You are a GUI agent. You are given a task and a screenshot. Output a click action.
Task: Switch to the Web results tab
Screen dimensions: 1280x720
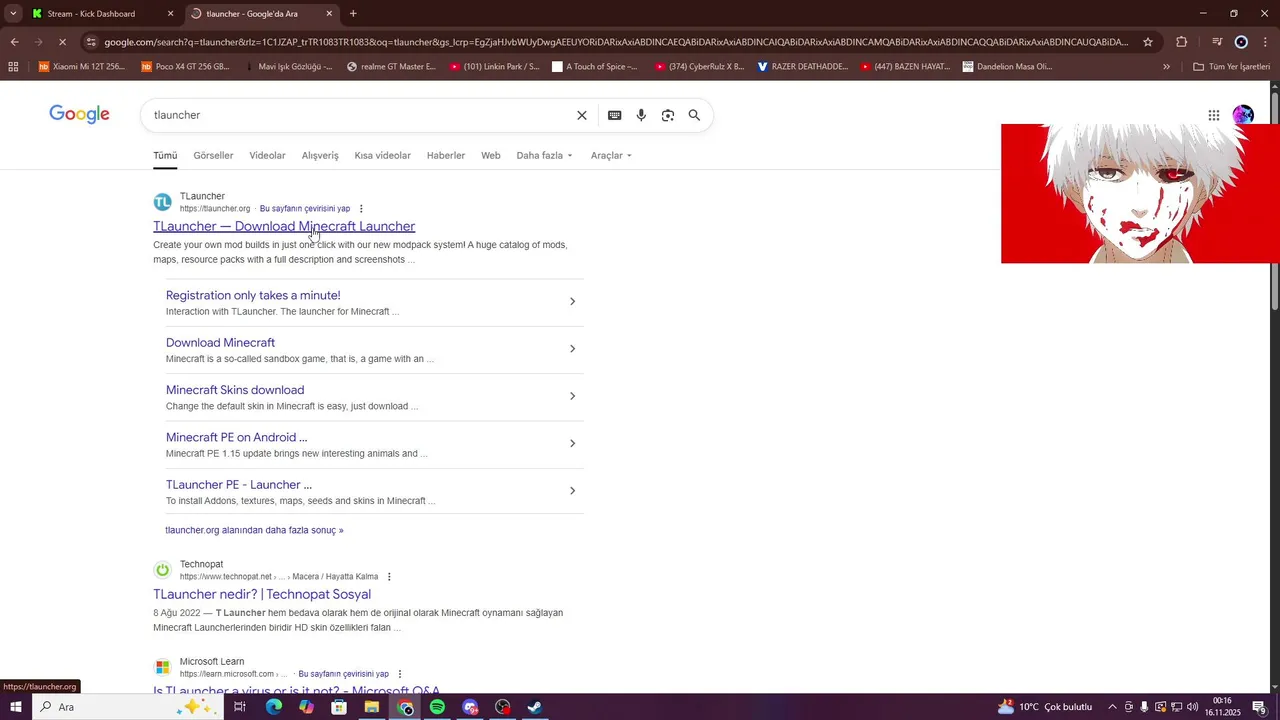point(491,156)
